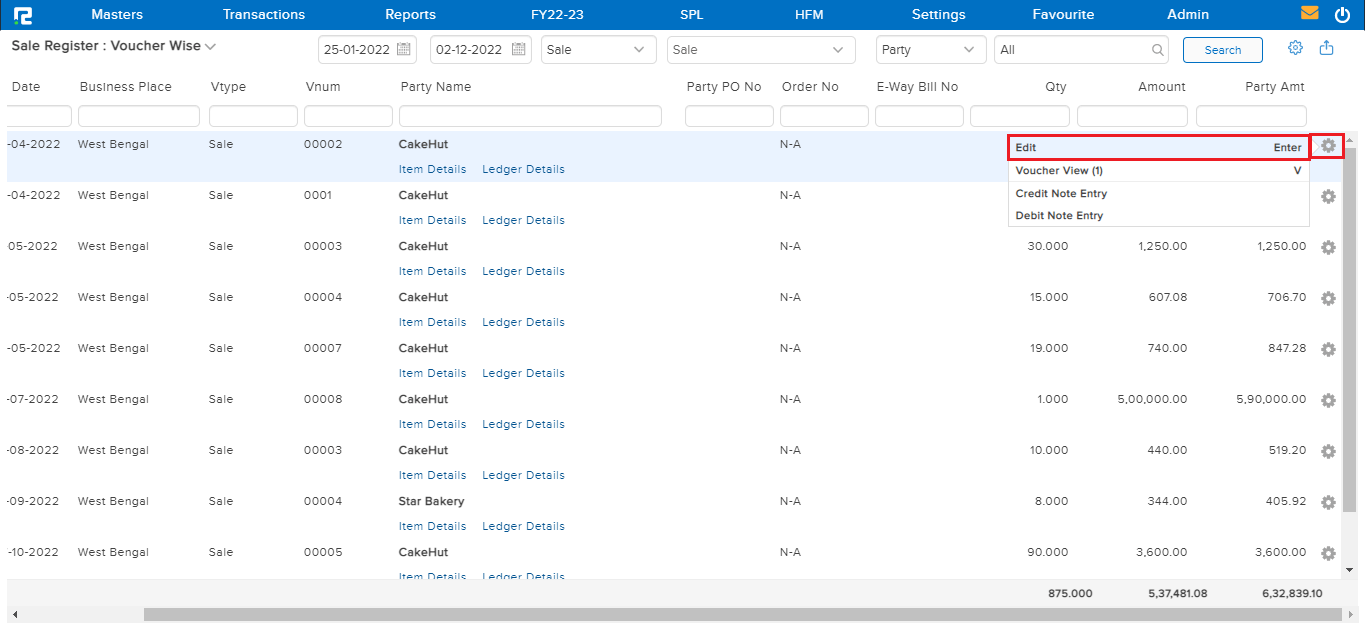Click the app logo icon in top-left
This screenshot has height=625, width=1366.
coord(21,15)
